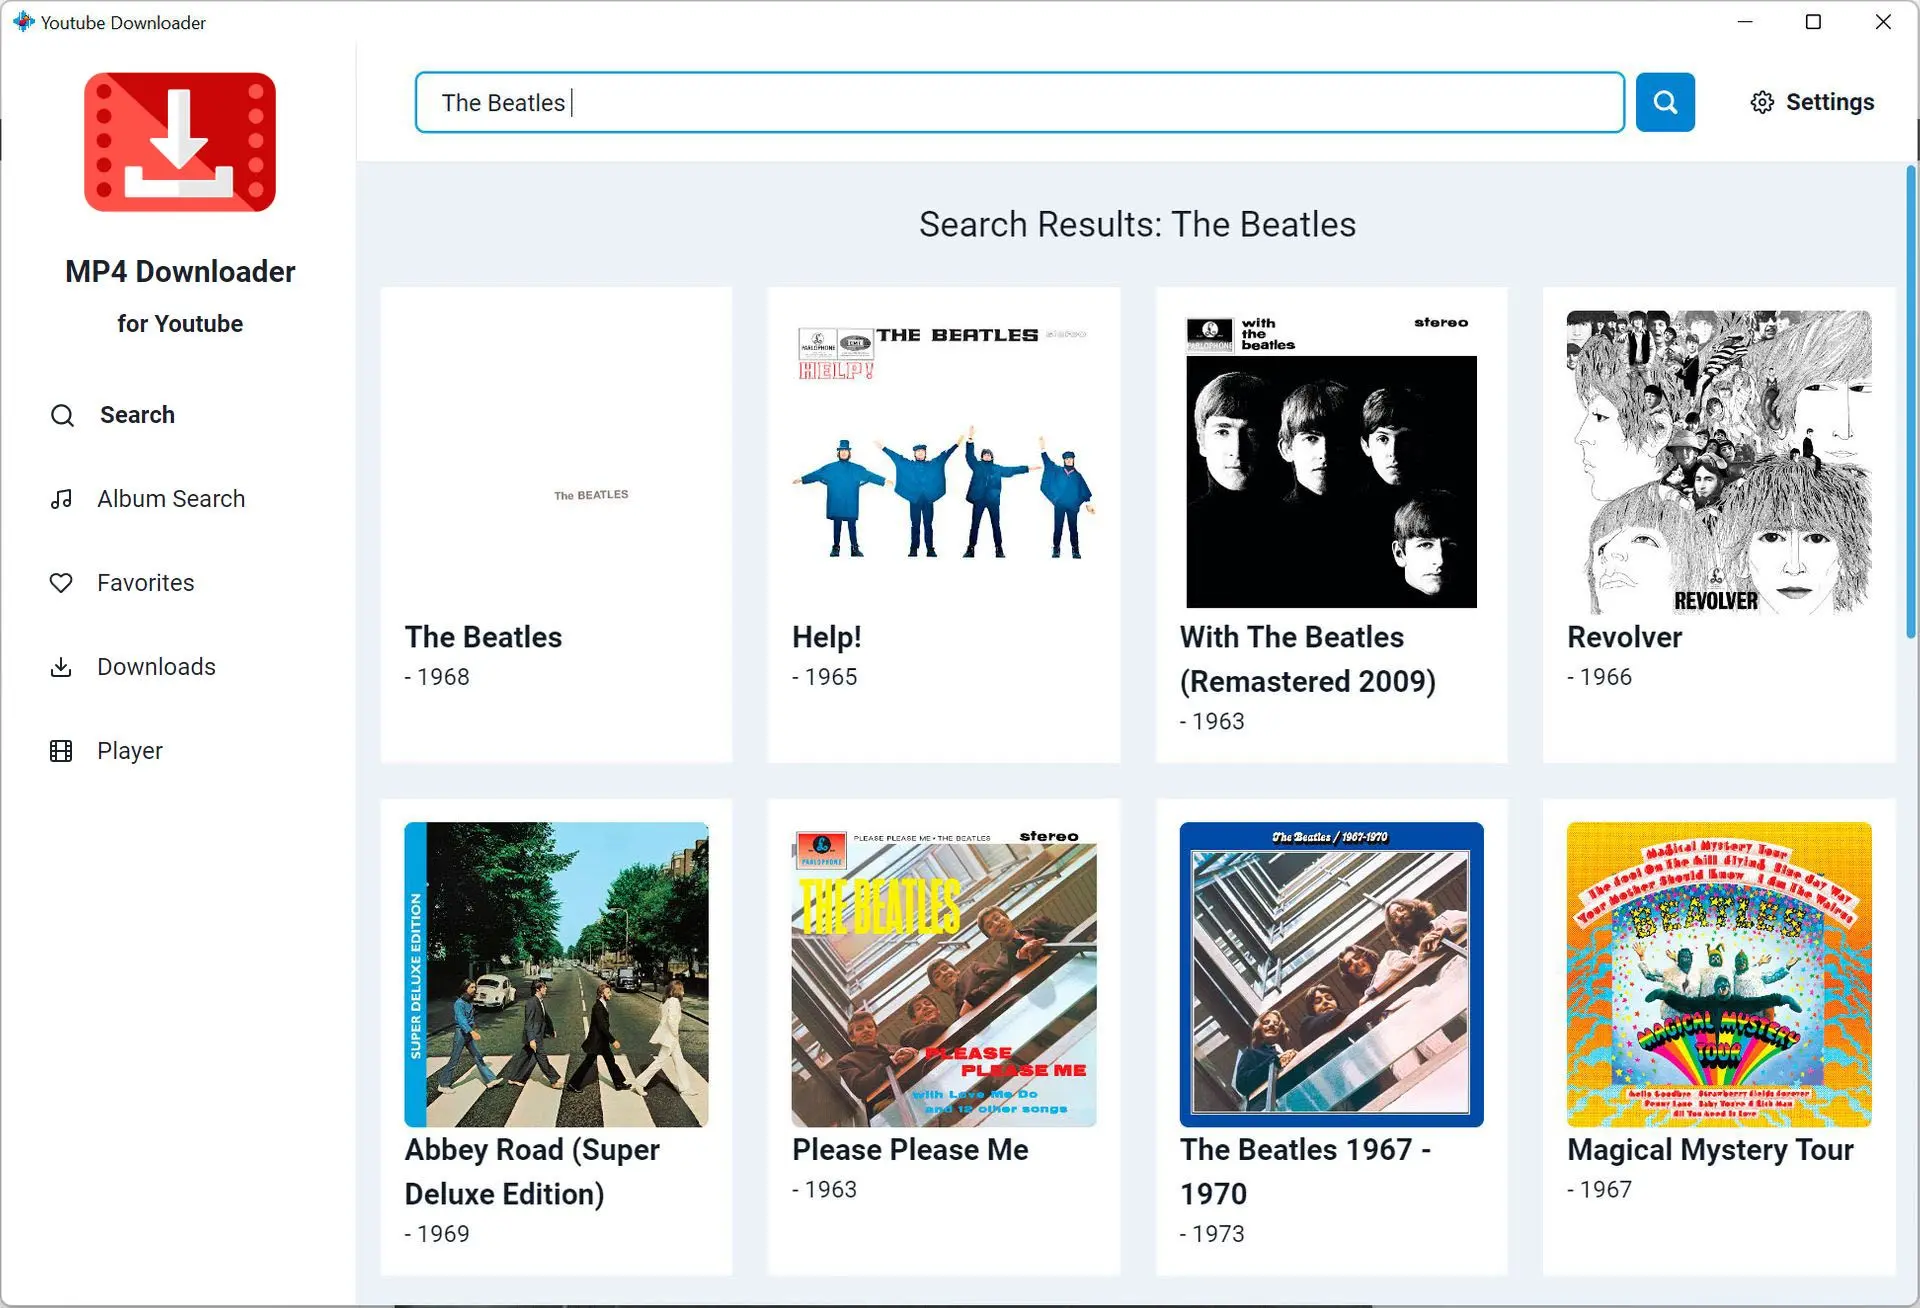
Task: Open Album Search panel
Action: coord(171,497)
